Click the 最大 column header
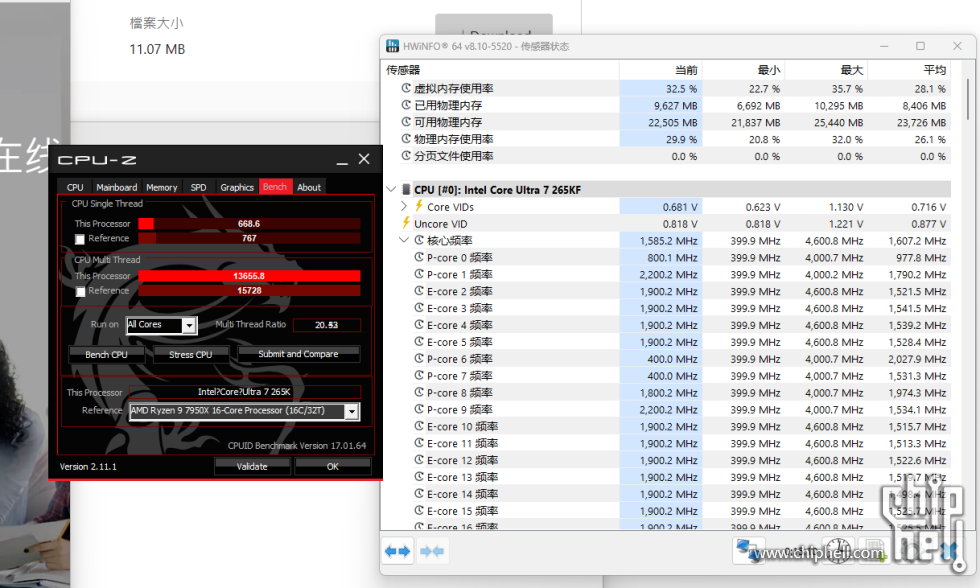The image size is (980, 588). coord(826,70)
